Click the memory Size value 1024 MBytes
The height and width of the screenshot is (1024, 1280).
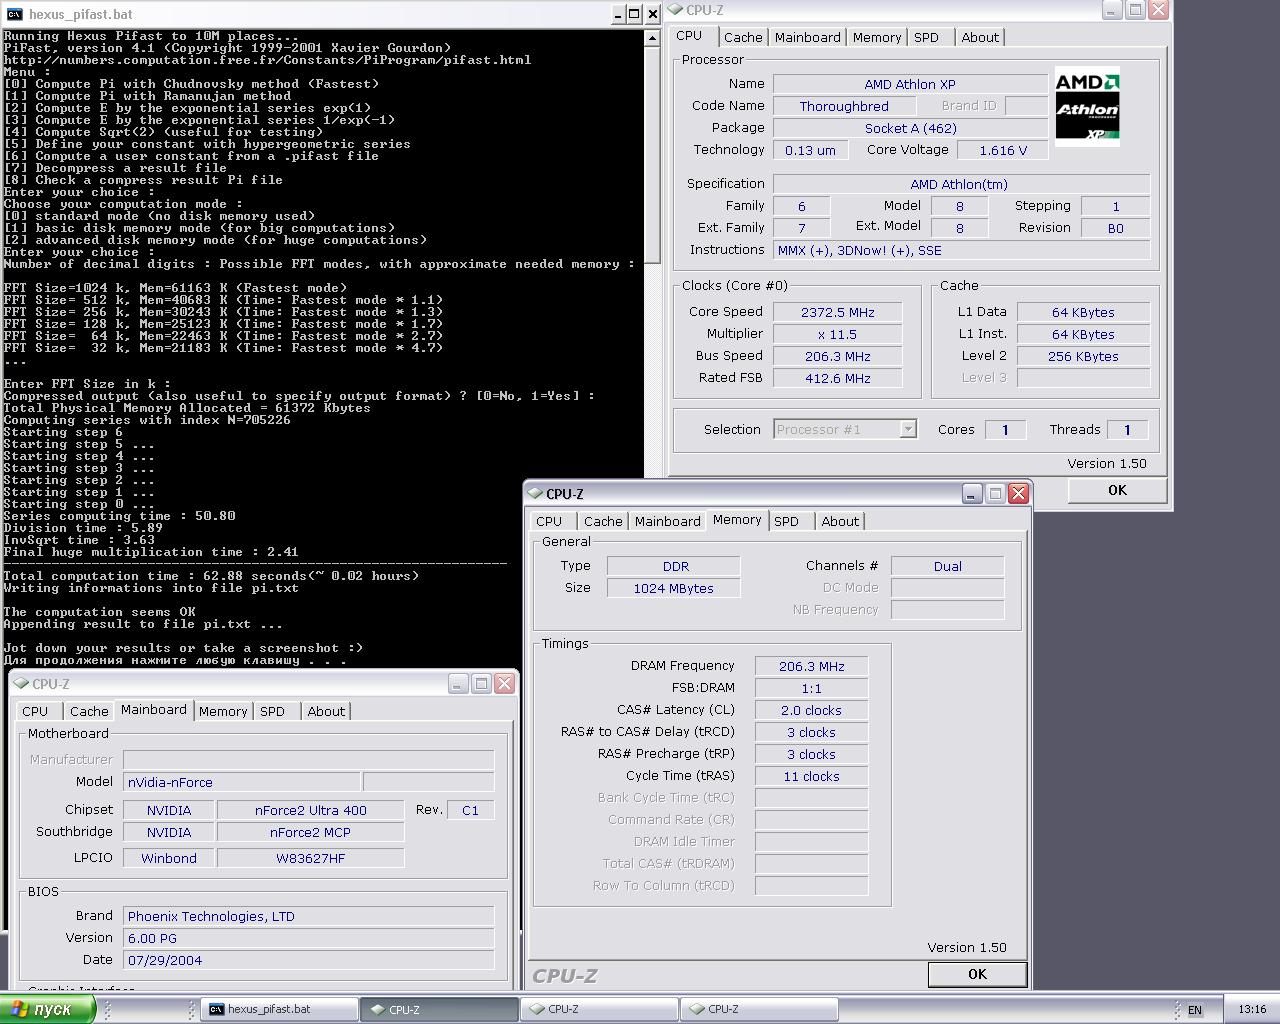coord(673,588)
